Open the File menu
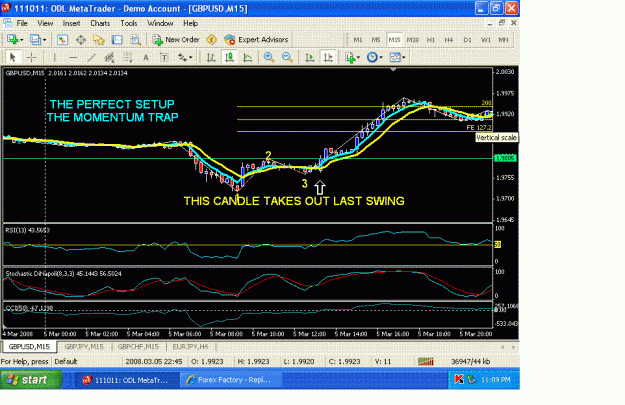Screen dimensions: 625x405 tap(22, 23)
